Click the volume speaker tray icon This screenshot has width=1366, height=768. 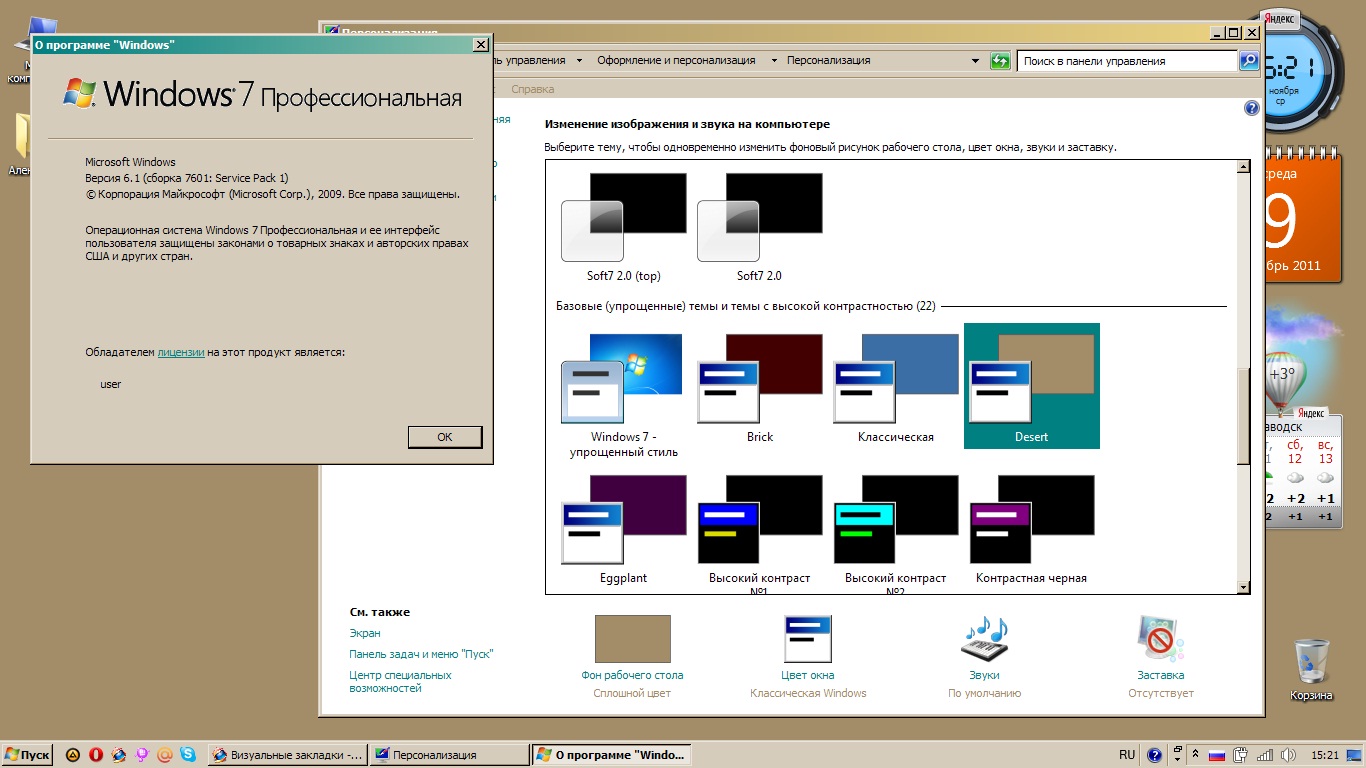1288,755
